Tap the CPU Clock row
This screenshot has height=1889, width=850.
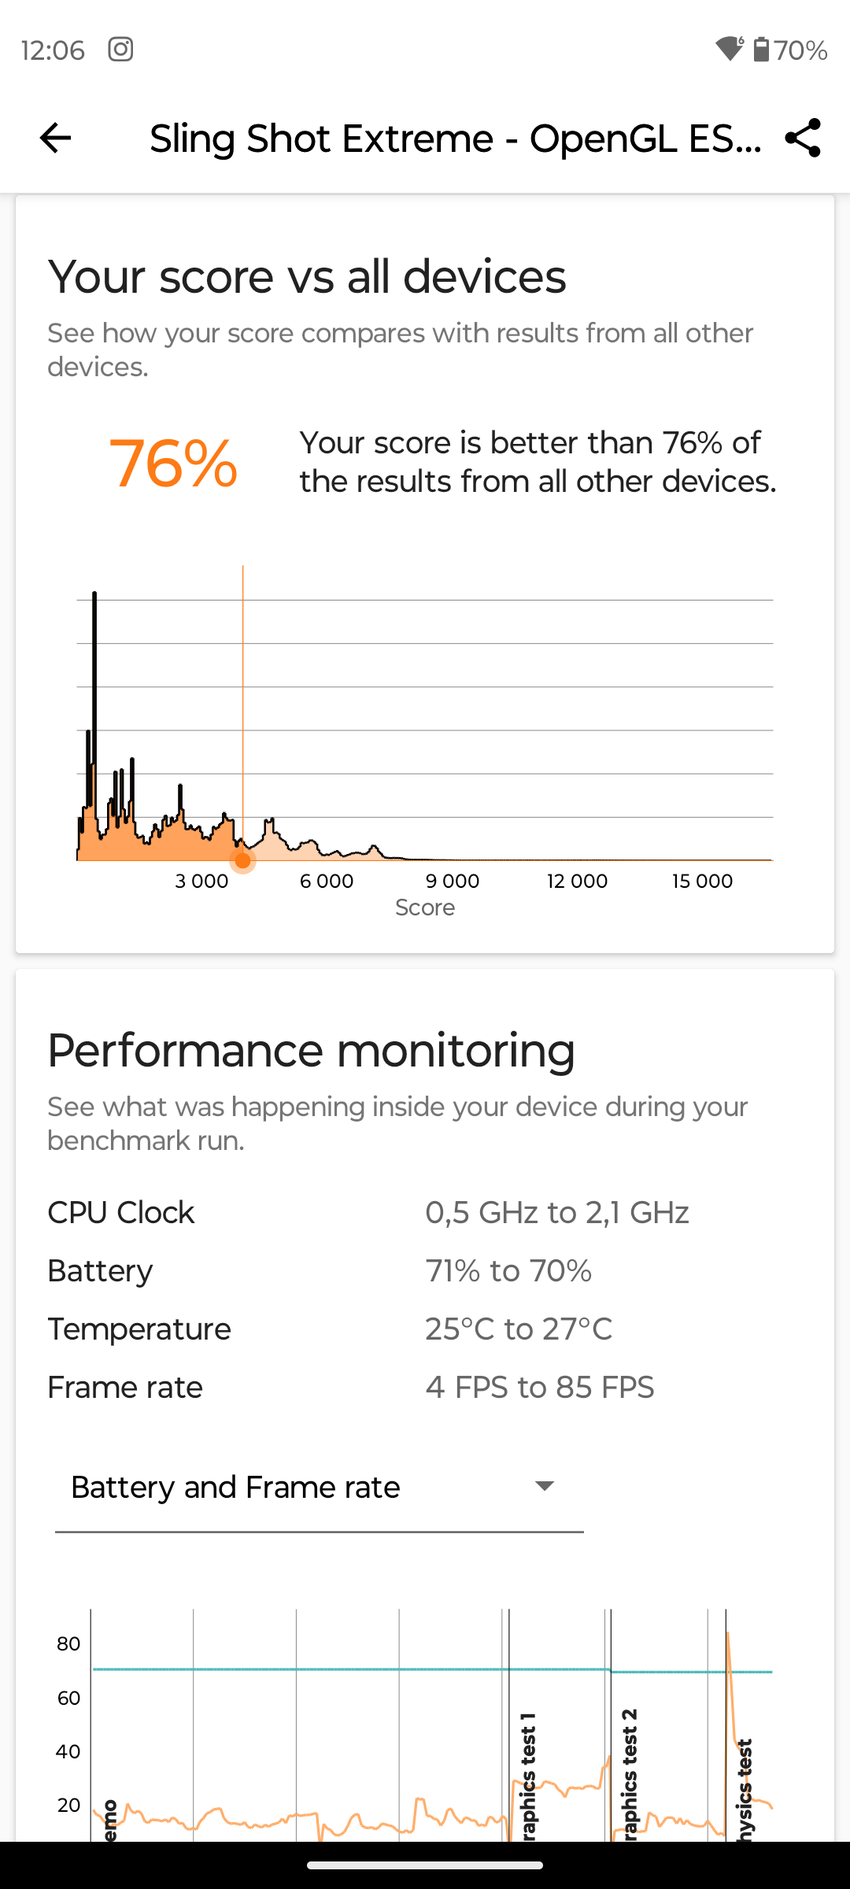point(121,1213)
